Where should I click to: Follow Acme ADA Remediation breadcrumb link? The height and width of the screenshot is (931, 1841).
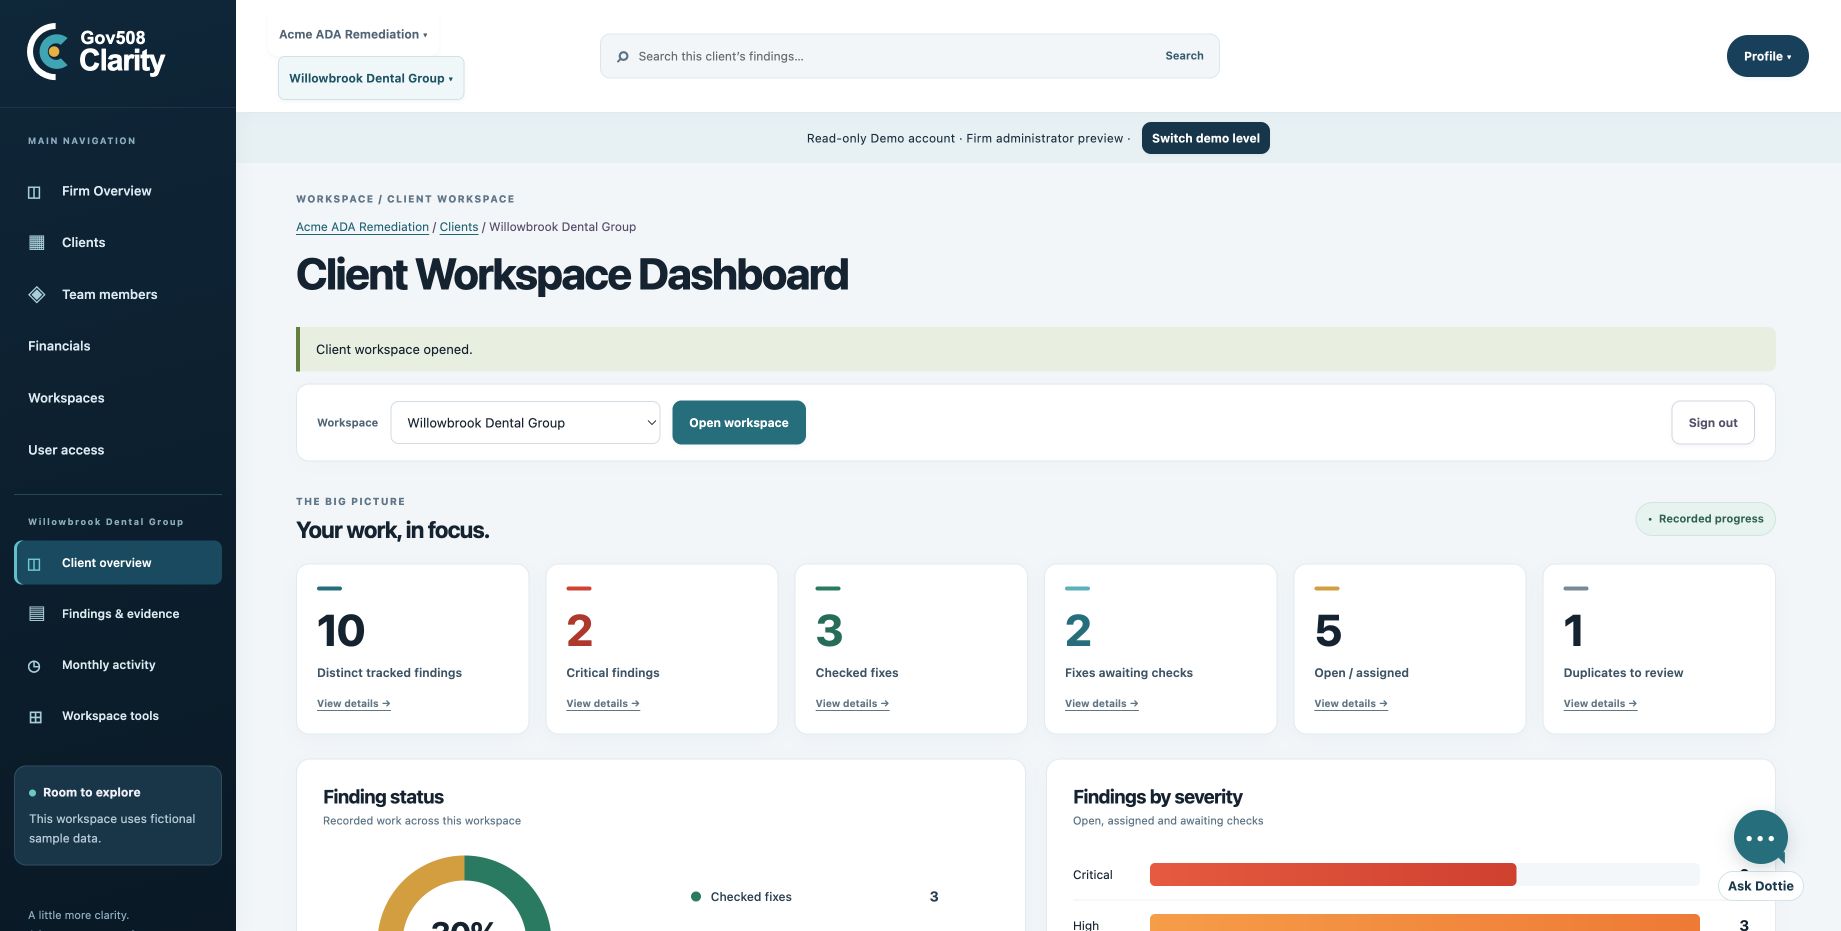[362, 227]
